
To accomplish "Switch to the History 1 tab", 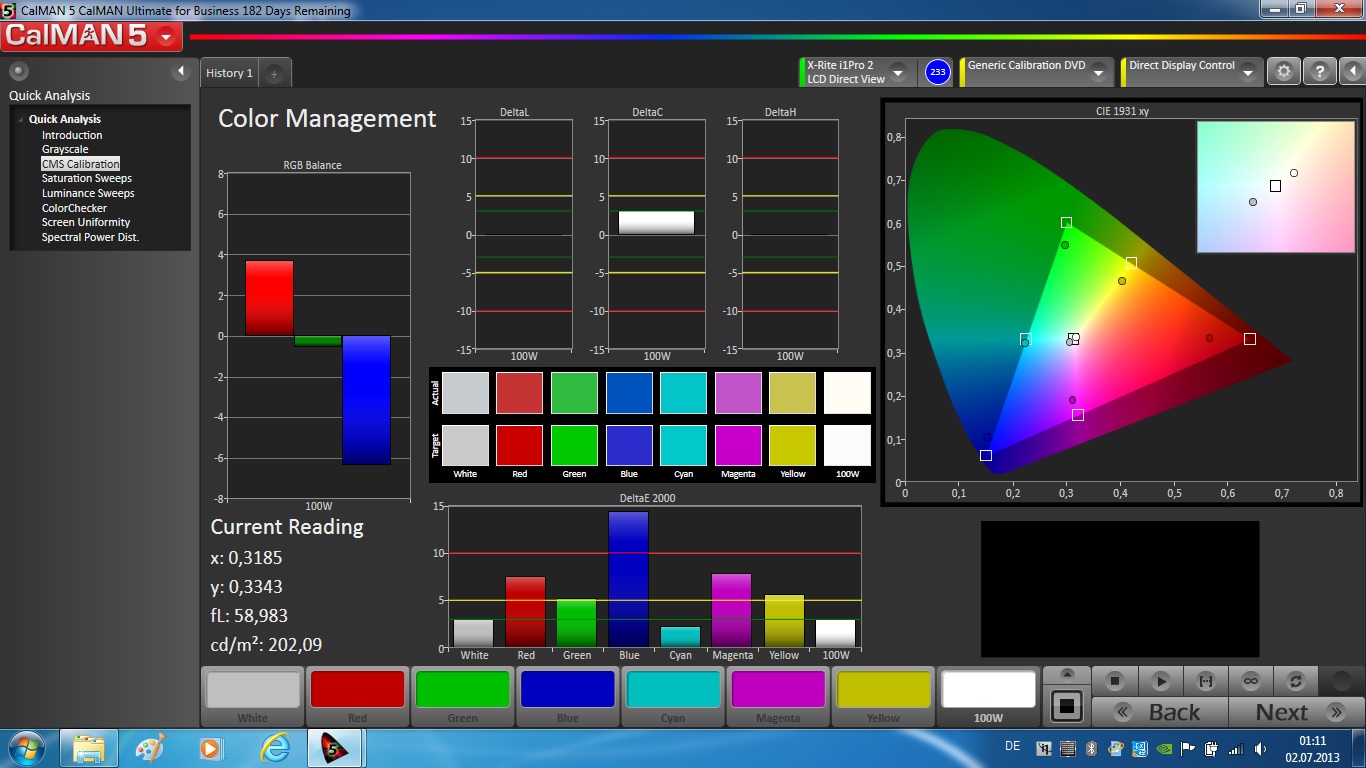I will pos(229,73).
